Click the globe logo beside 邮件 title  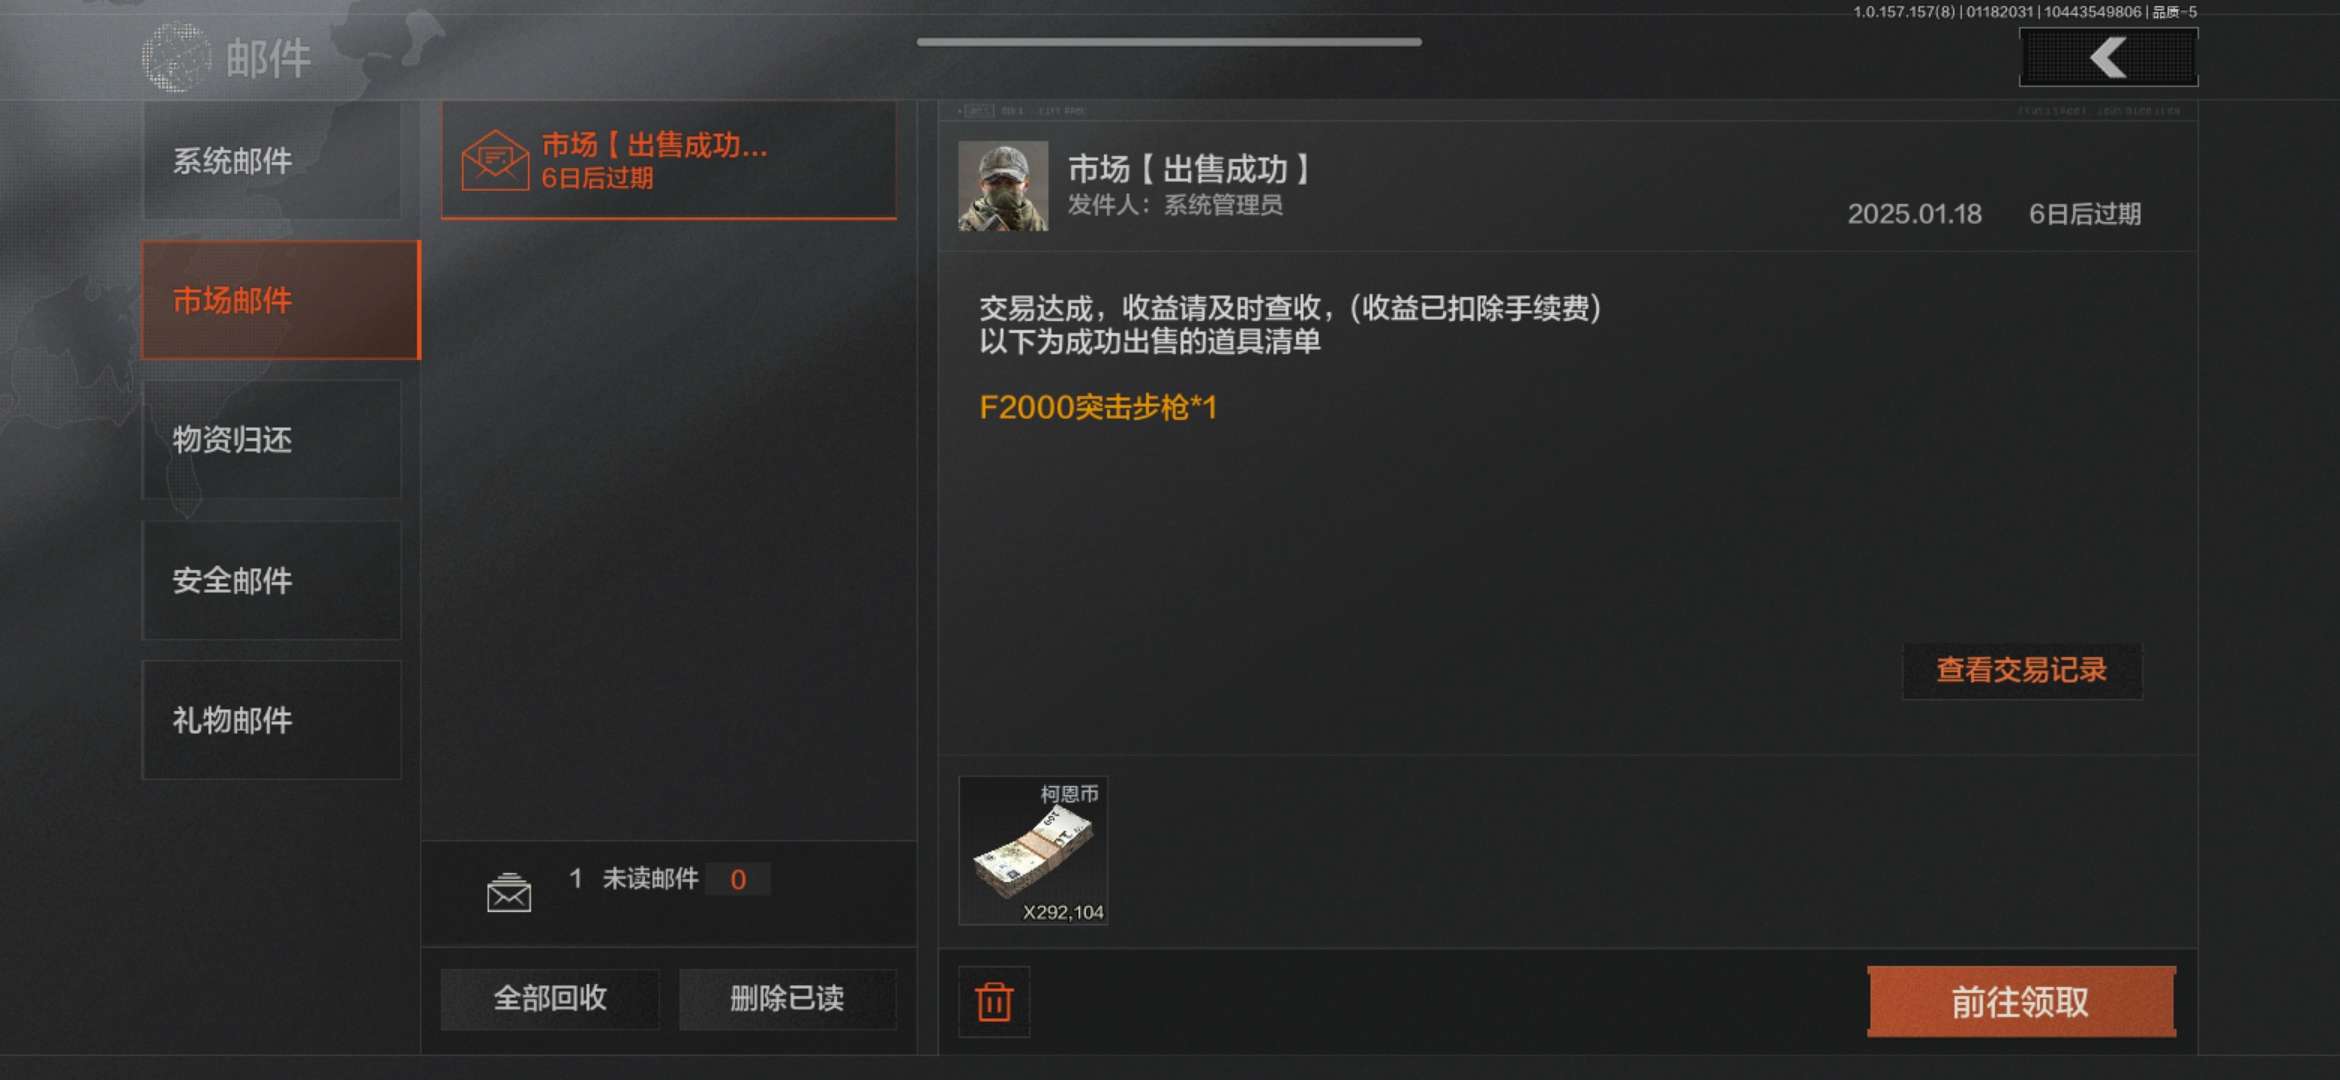click(176, 57)
